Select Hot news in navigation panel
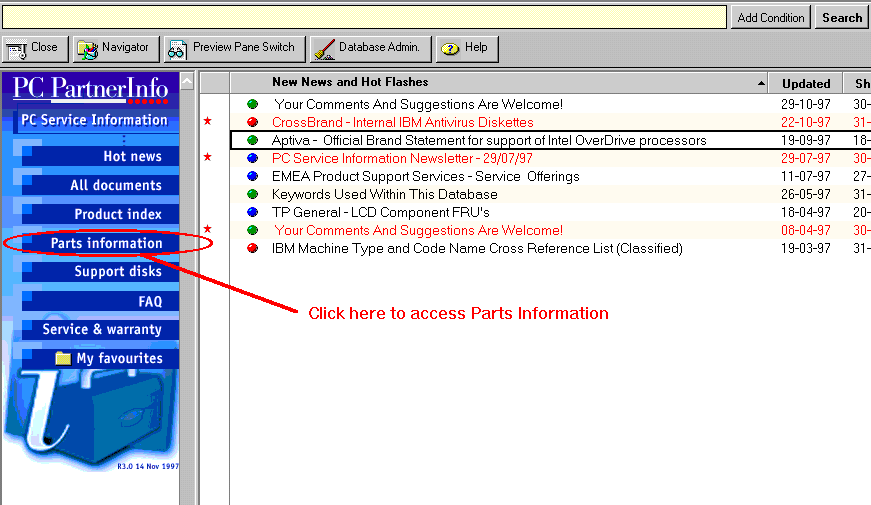871x505 pixels. [131, 156]
